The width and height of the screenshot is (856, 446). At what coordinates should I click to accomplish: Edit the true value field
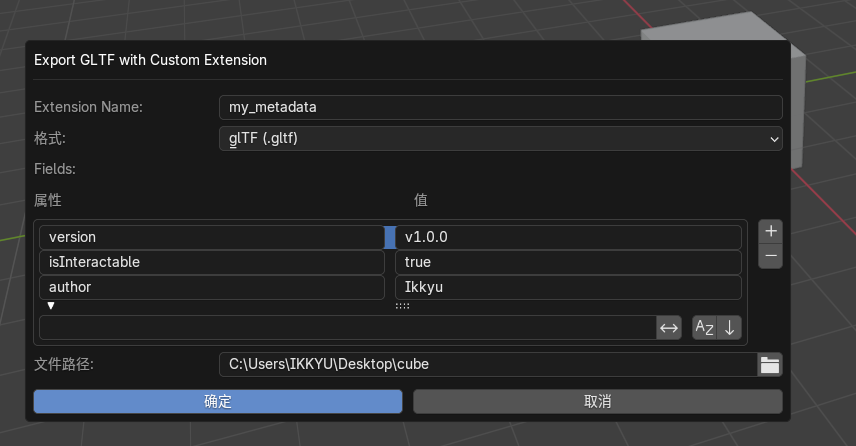tap(568, 263)
